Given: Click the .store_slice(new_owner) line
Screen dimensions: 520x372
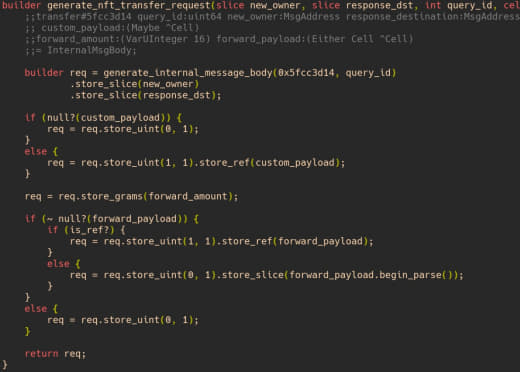Looking at the screenshot, I should tap(135, 84).
